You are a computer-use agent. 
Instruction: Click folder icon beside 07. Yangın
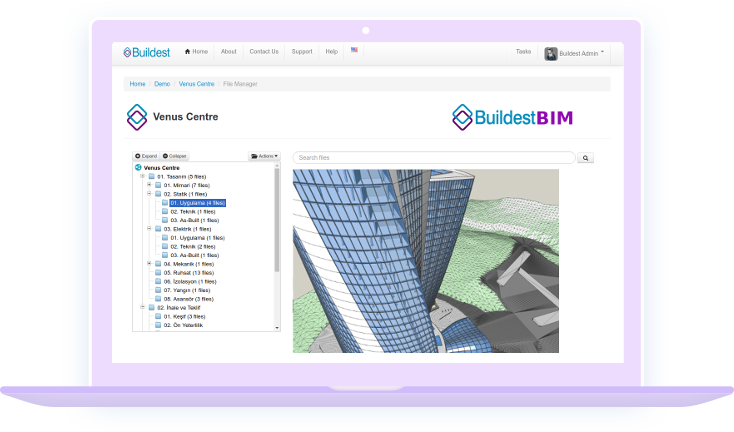(158, 290)
